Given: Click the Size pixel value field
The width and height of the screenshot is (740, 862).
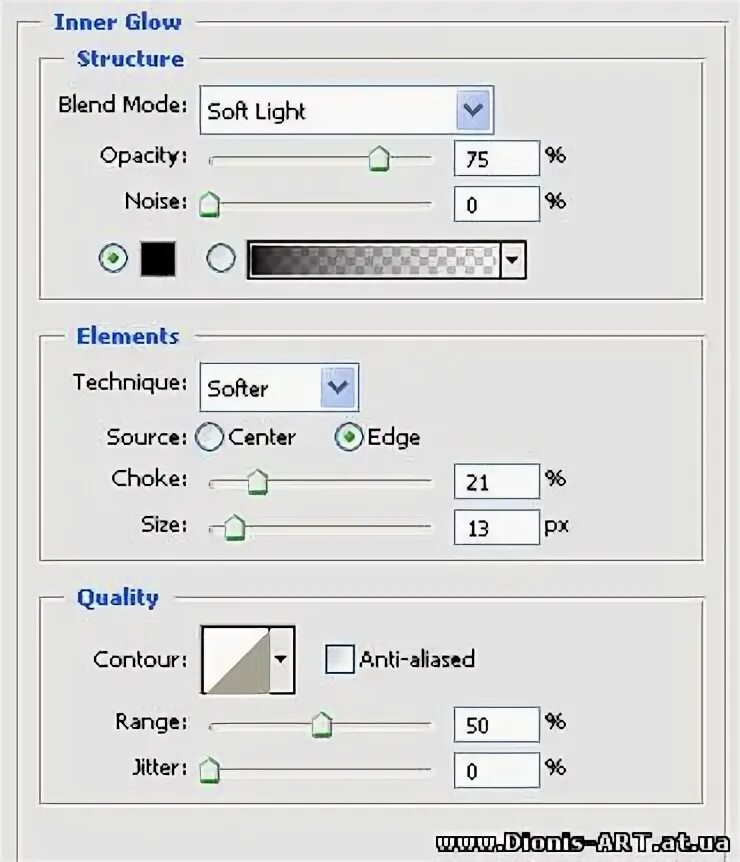Looking at the screenshot, I should [496, 526].
